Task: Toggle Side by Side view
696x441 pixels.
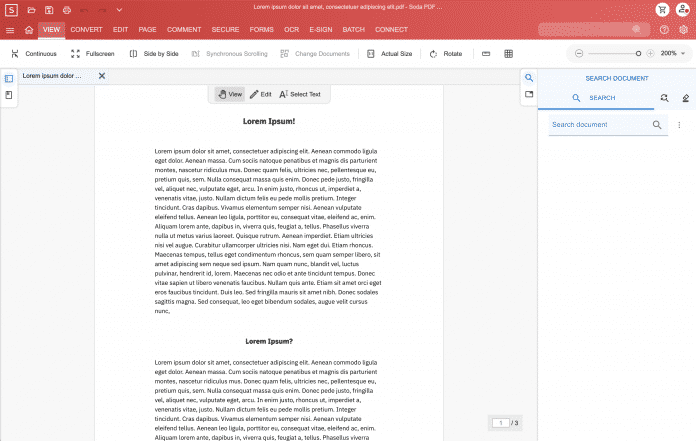Action: click(x=154, y=54)
